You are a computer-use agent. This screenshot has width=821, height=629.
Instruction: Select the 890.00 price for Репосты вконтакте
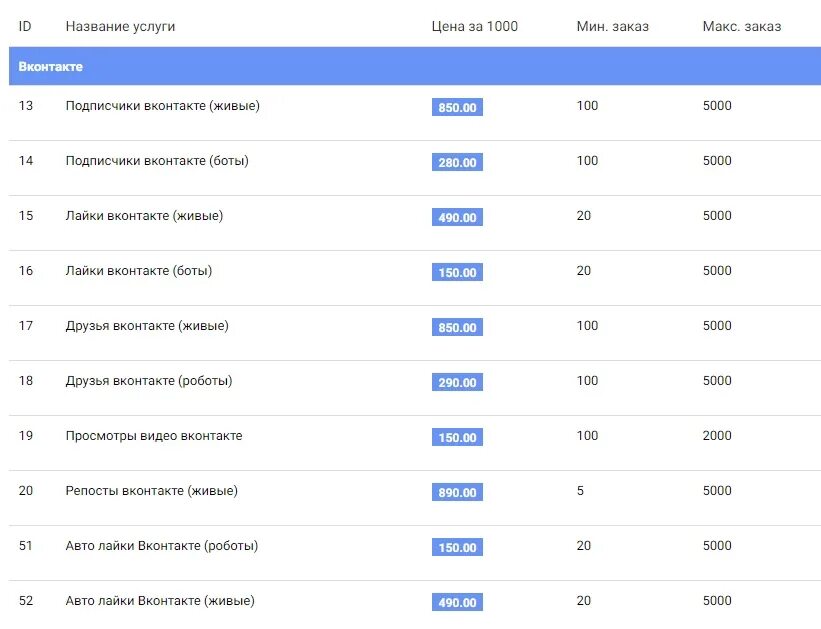457,492
